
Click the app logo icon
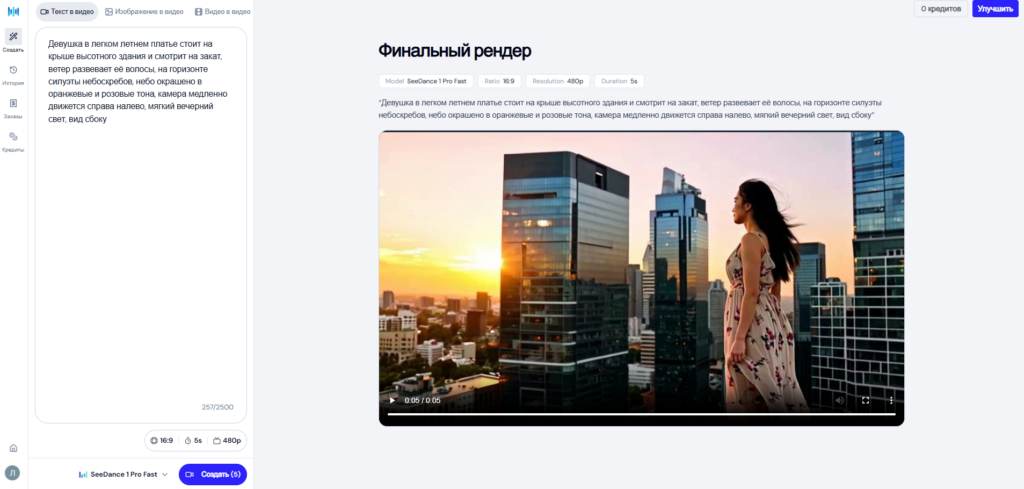(x=13, y=12)
